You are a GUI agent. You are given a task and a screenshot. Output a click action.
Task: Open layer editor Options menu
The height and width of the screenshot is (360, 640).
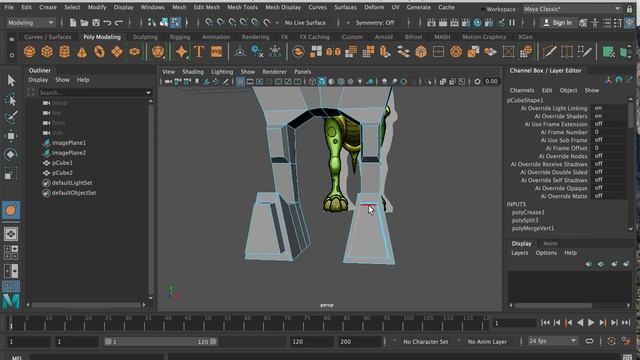[x=546, y=253]
